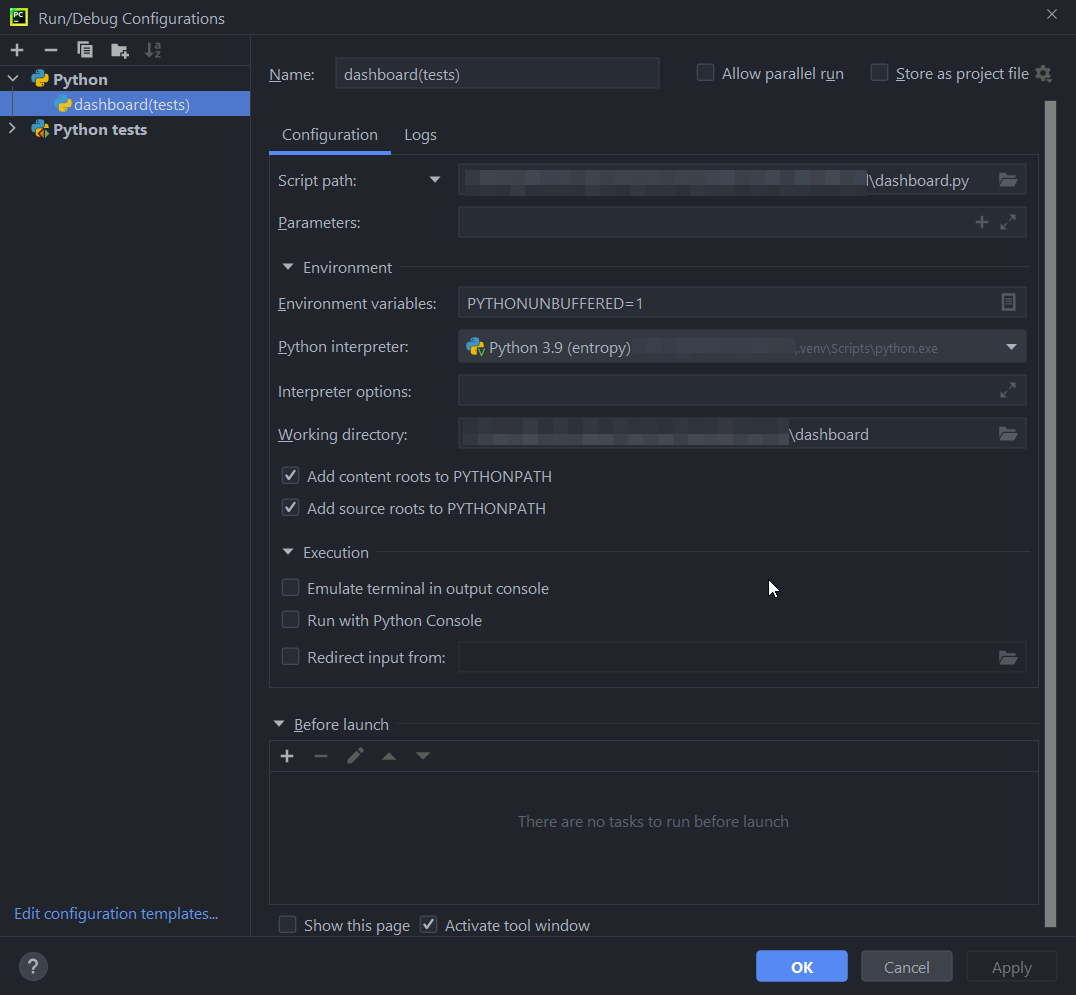Select the Python group tree item
Image resolution: width=1076 pixels, height=995 pixels.
pyautogui.click(x=80, y=80)
